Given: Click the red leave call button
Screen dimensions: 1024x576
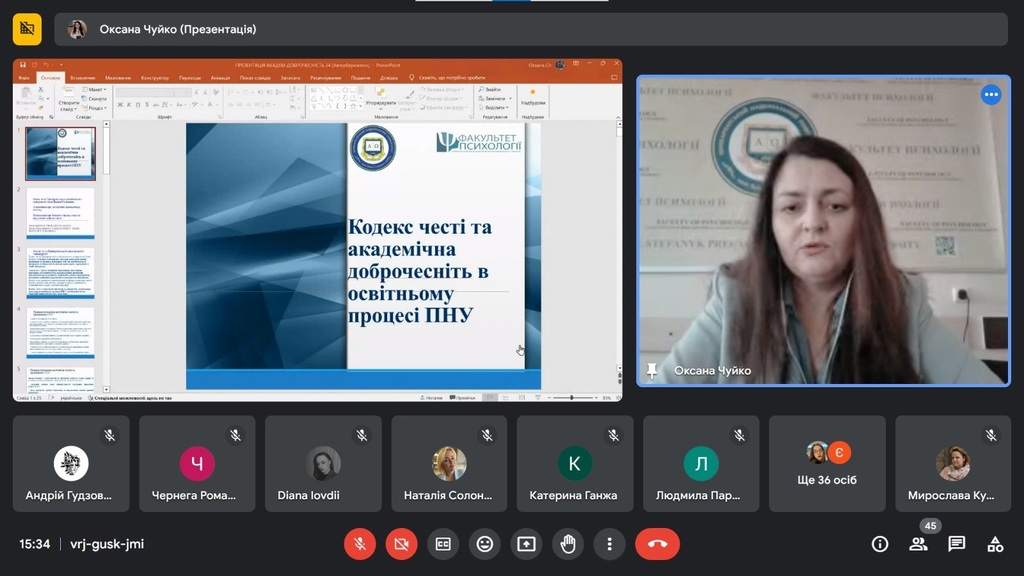Looking at the screenshot, I should point(657,544).
